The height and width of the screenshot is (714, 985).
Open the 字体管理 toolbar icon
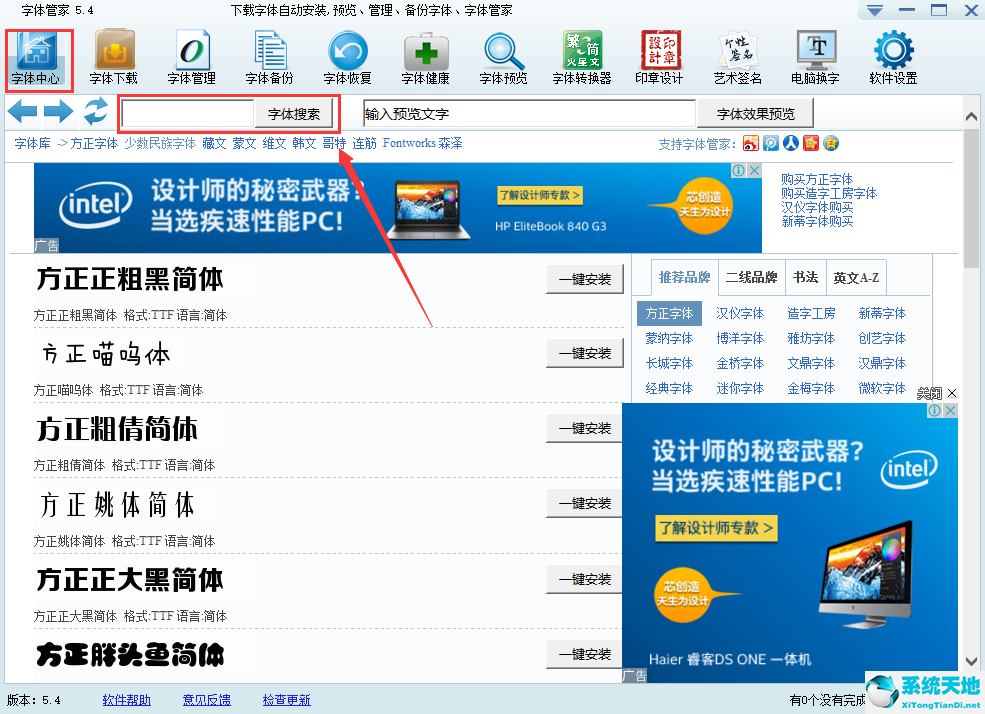[x=192, y=59]
